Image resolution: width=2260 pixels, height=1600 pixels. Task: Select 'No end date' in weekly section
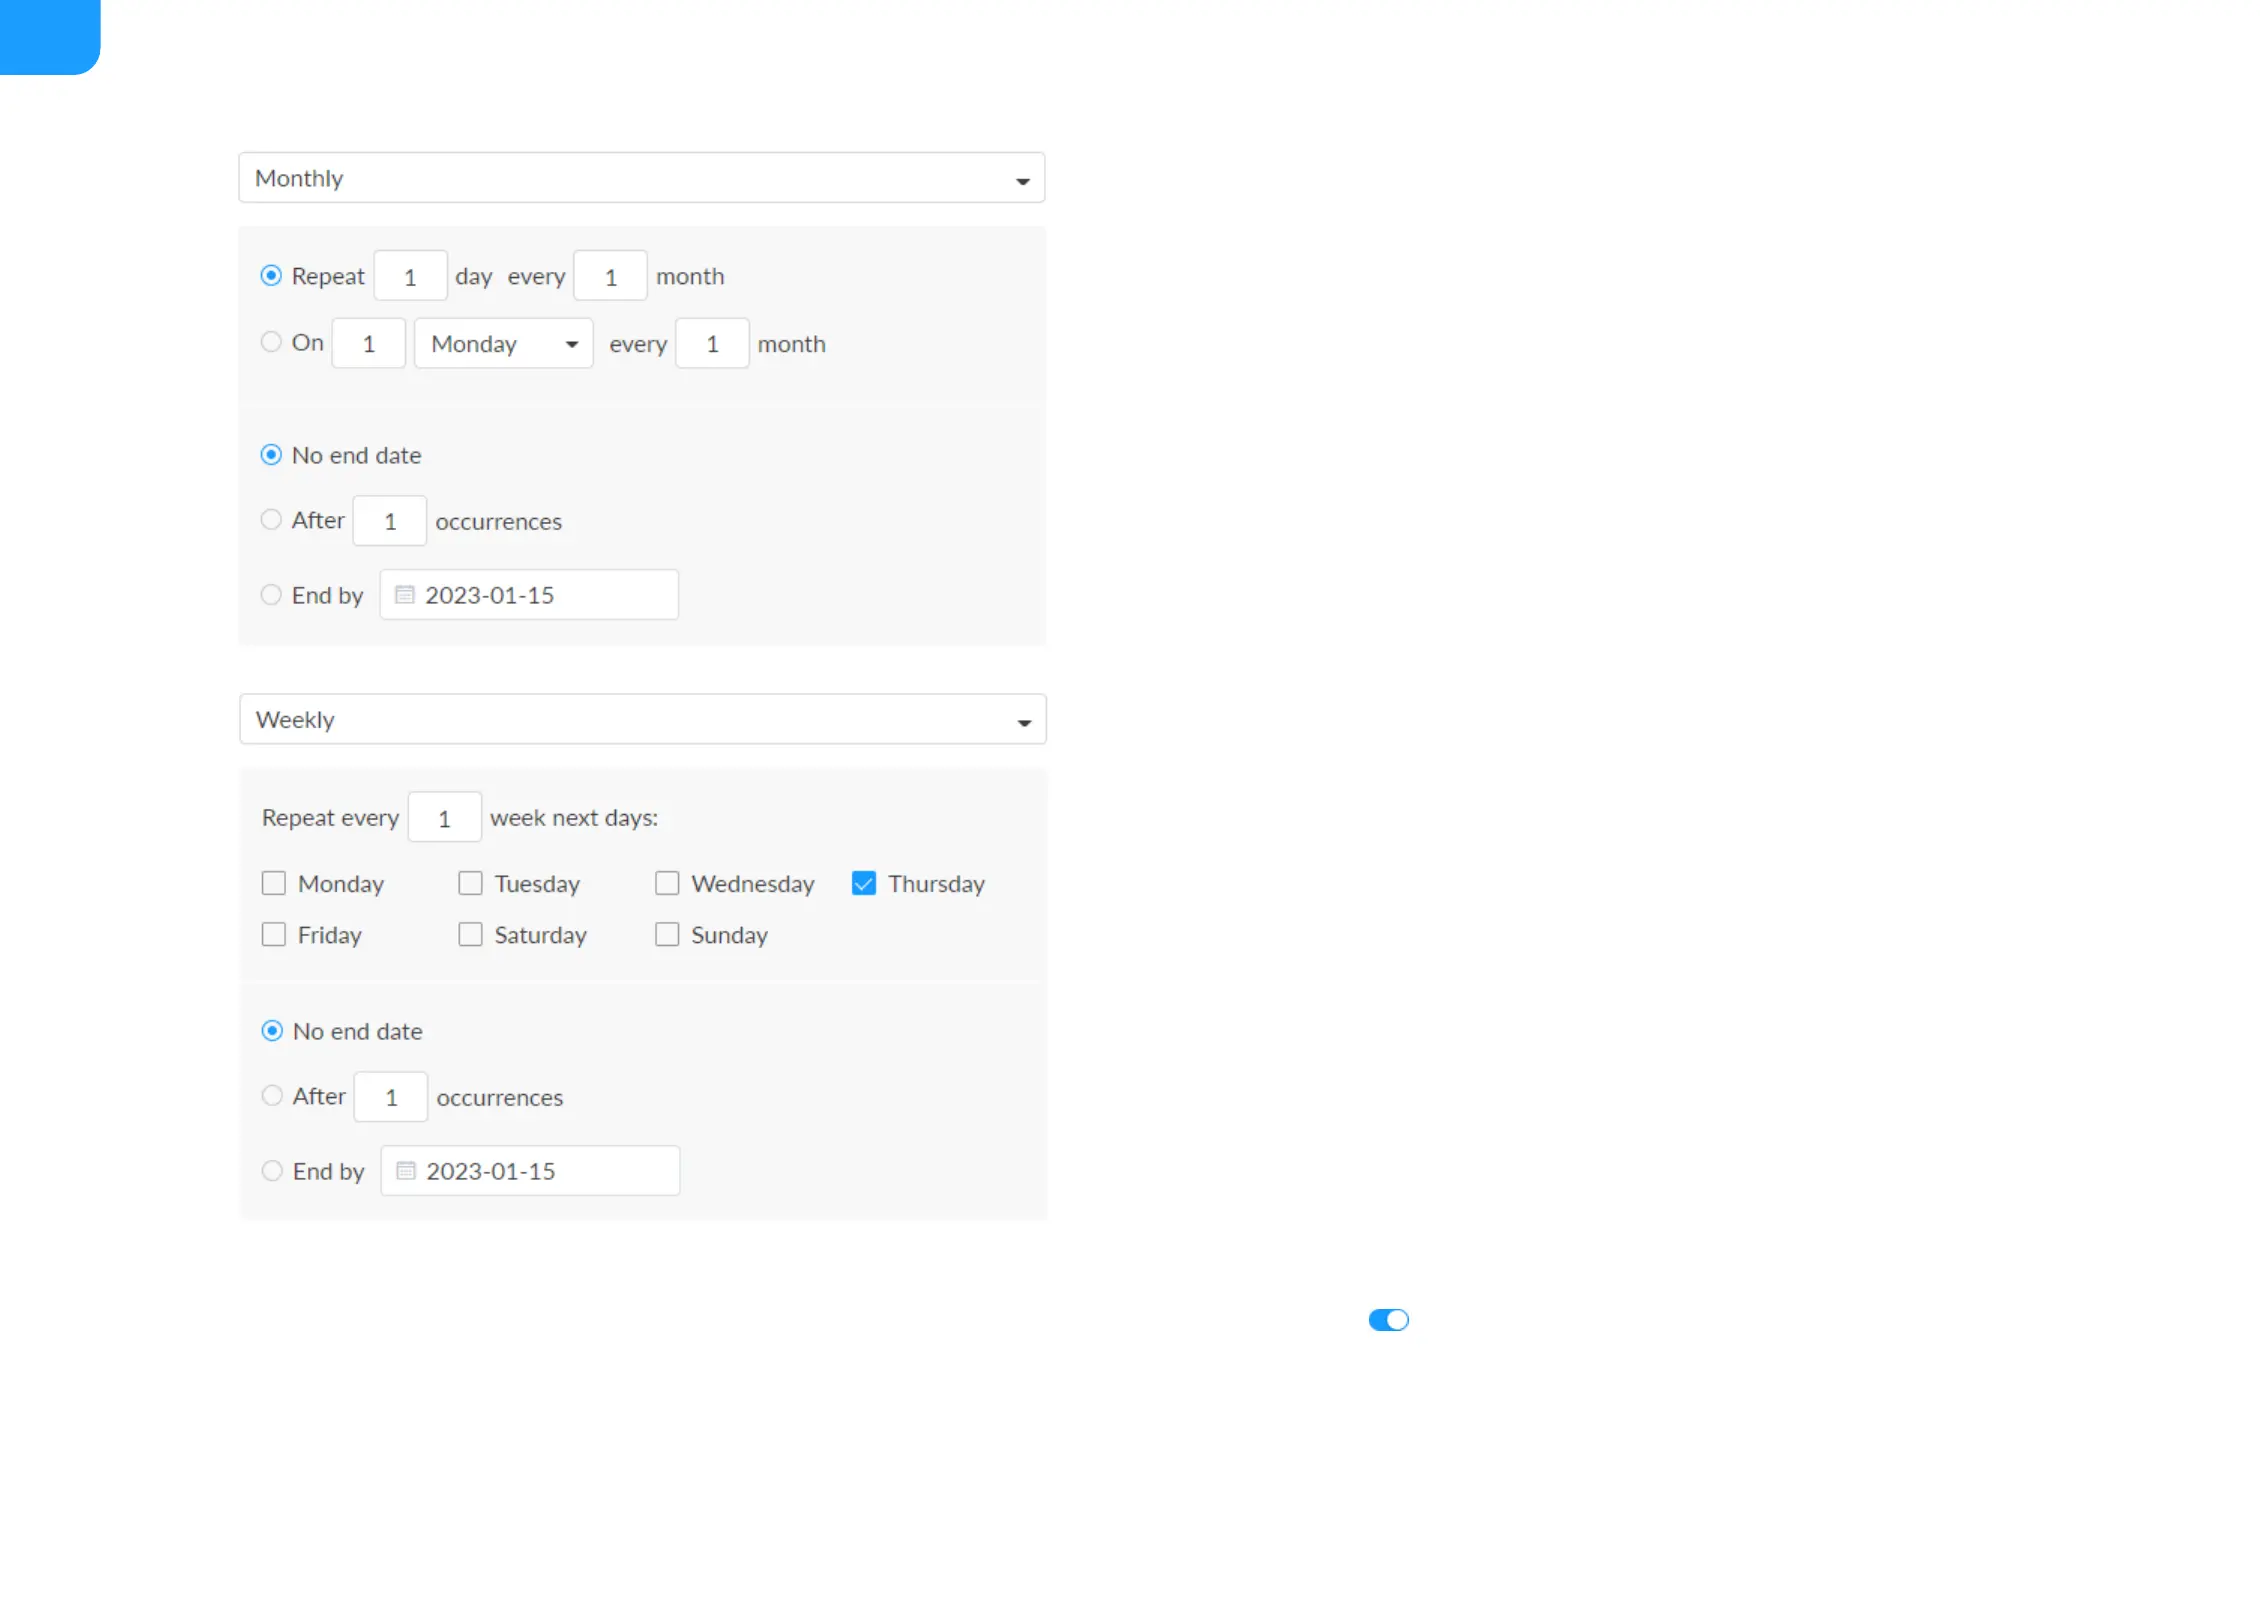[x=272, y=1031]
